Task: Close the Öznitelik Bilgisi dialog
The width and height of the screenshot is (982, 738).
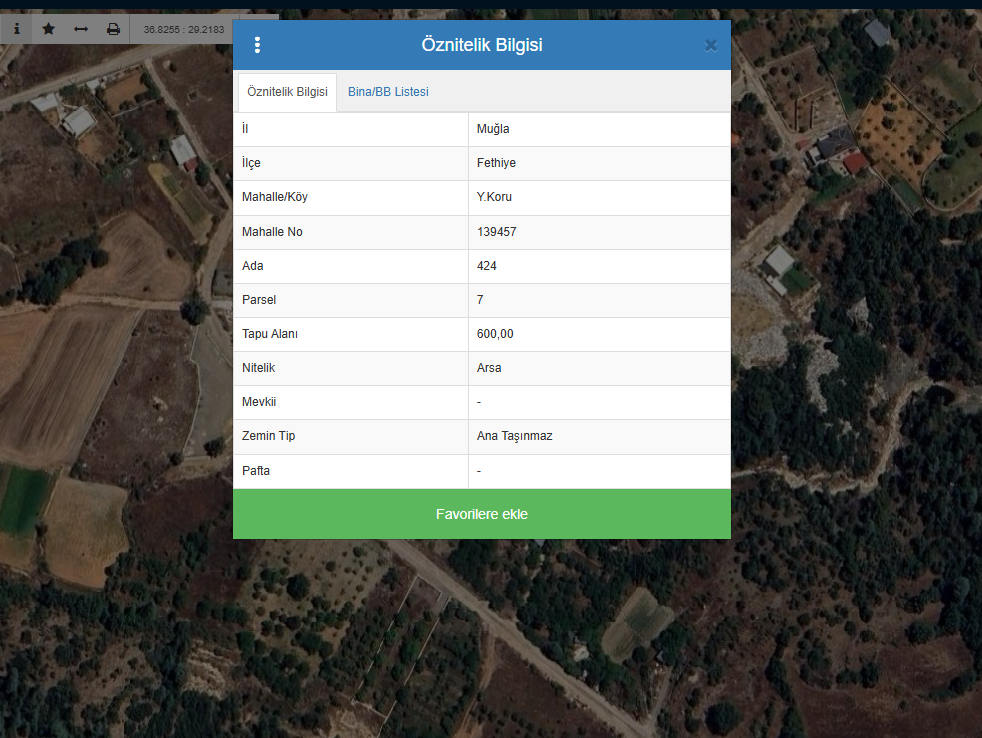Action: click(710, 45)
